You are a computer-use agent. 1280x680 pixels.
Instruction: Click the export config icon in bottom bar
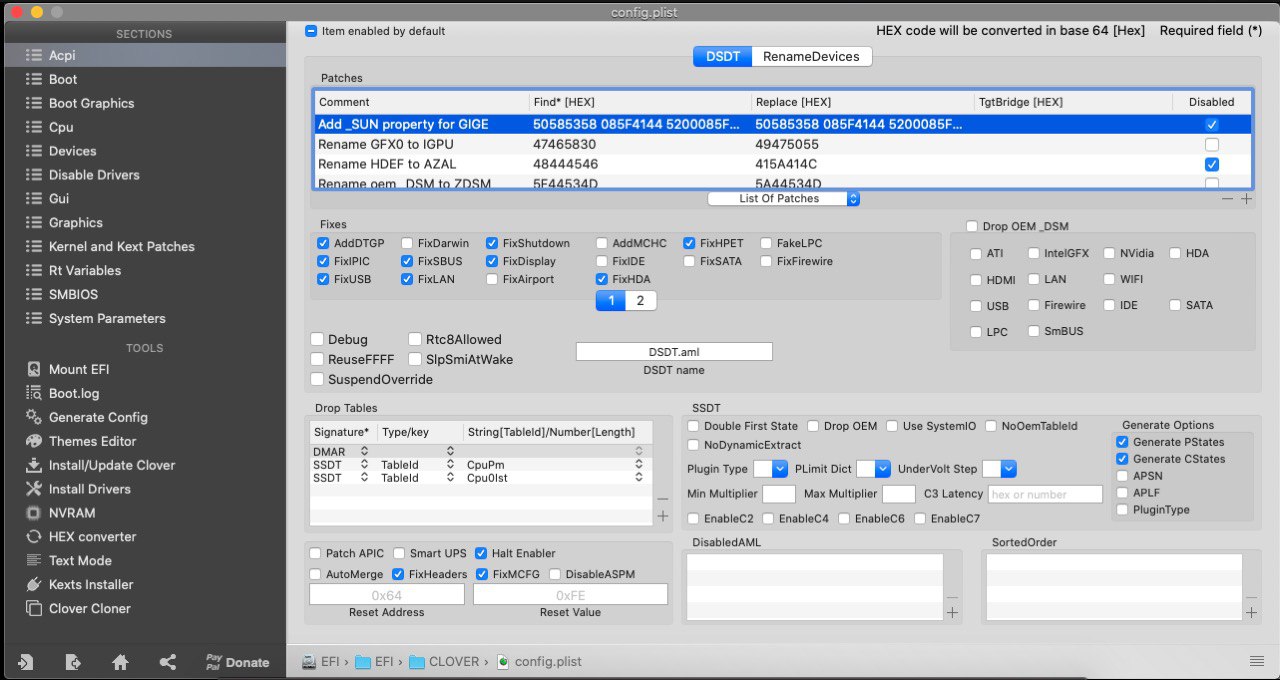pos(73,662)
